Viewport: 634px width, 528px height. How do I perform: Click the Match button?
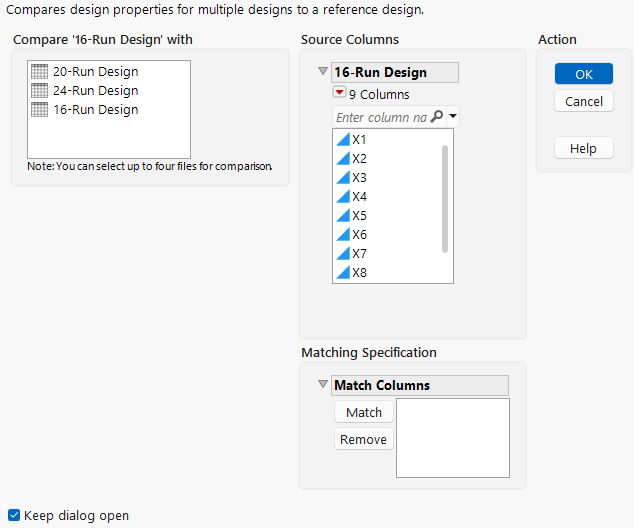coord(364,413)
